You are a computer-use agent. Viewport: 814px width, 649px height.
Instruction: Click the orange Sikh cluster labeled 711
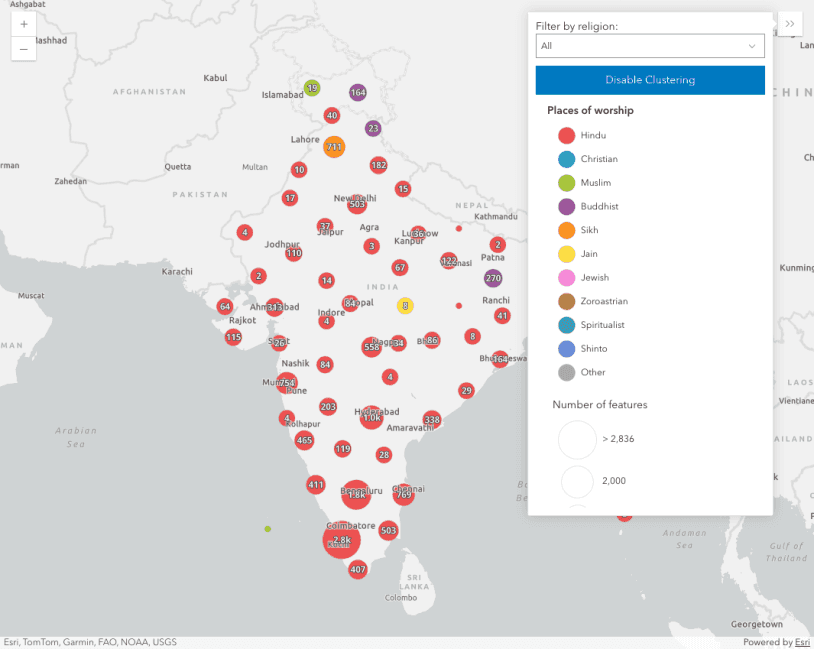click(x=334, y=147)
